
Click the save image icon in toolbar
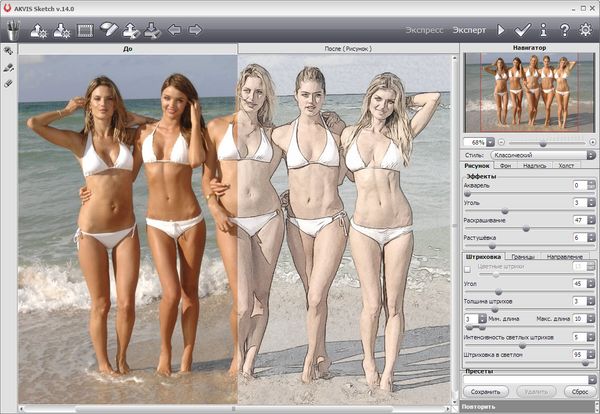tap(61, 30)
